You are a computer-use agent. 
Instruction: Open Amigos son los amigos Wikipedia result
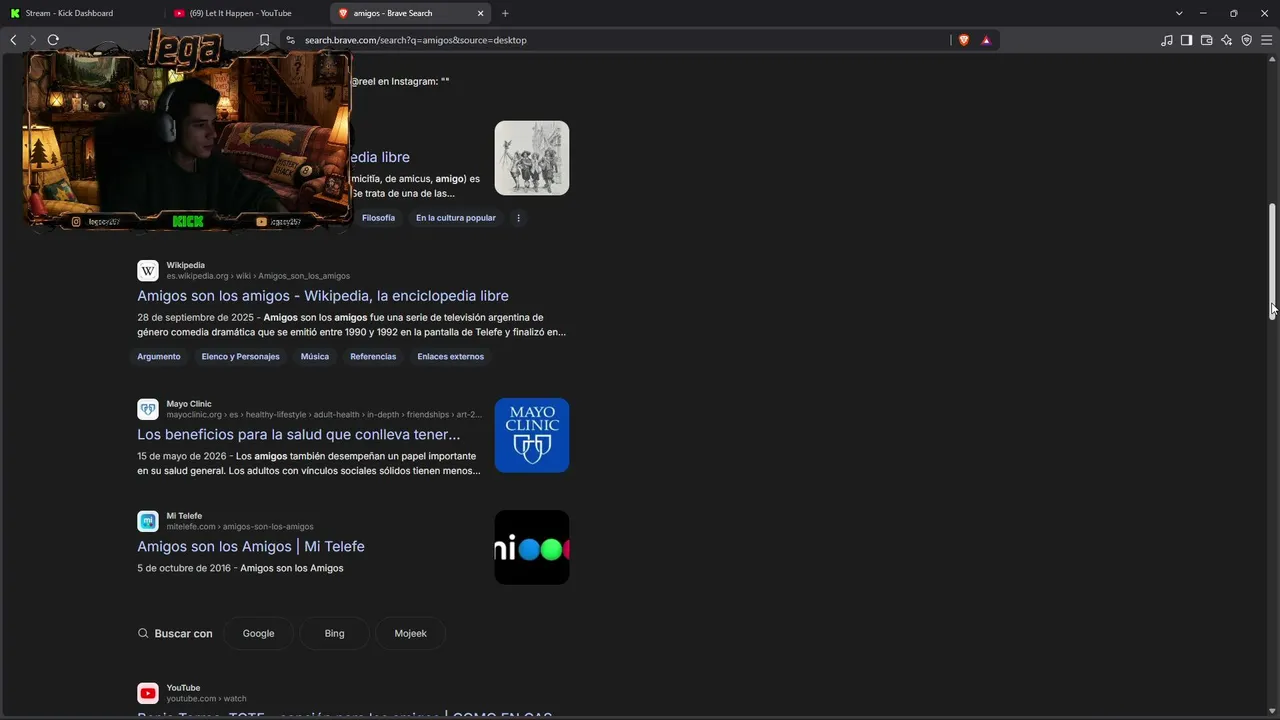pos(323,296)
